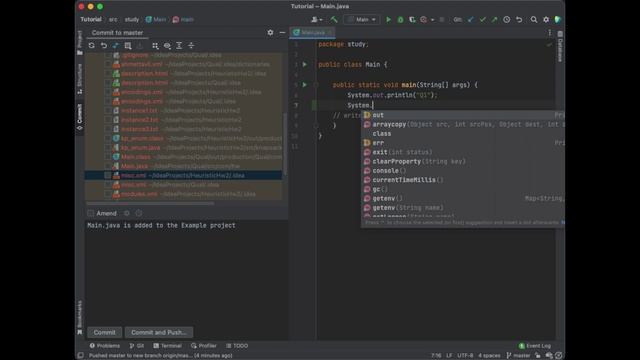Start debugging with the green bug icon
Screen dimensions: 640x360
400,19
